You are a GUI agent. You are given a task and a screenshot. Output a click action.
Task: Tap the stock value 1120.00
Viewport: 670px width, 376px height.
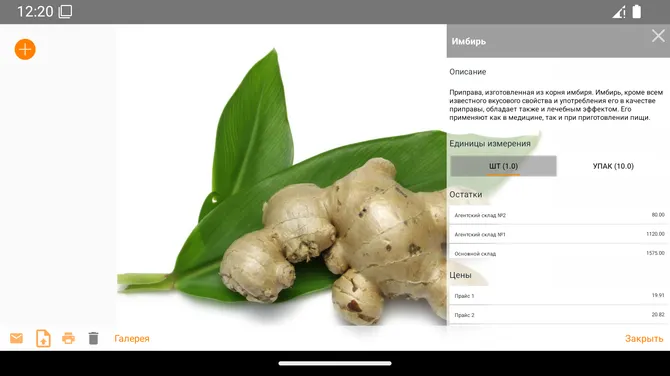[655, 234]
